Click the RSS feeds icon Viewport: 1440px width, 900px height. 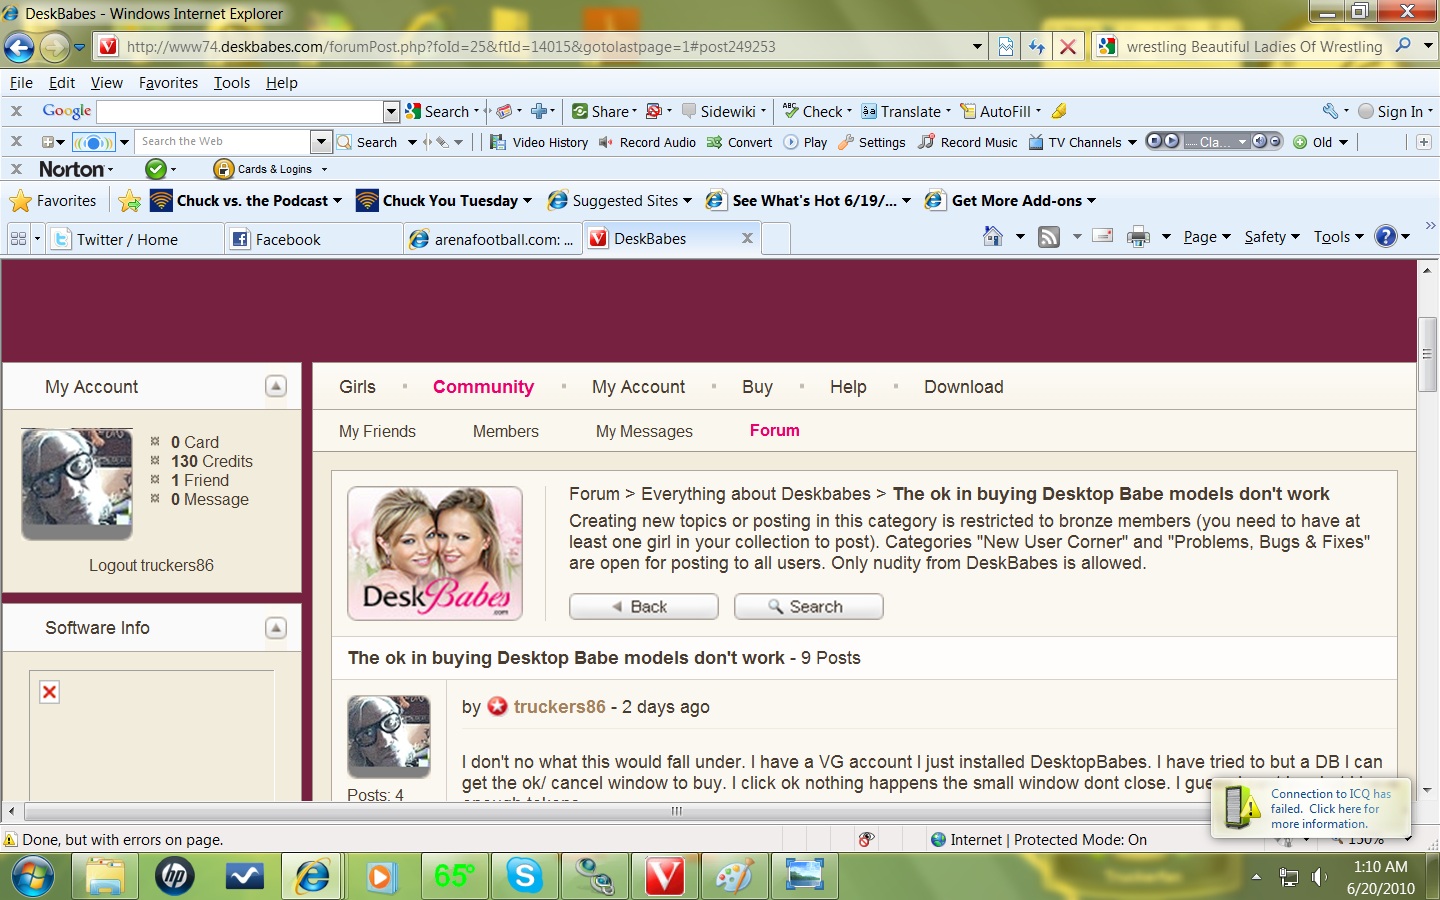tap(1048, 237)
